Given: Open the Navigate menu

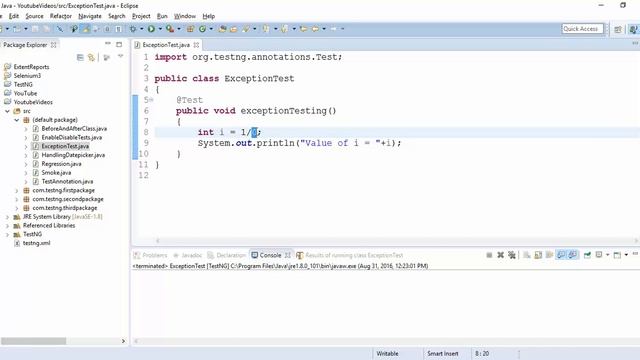Looking at the screenshot, I should [x=90, y=16].
